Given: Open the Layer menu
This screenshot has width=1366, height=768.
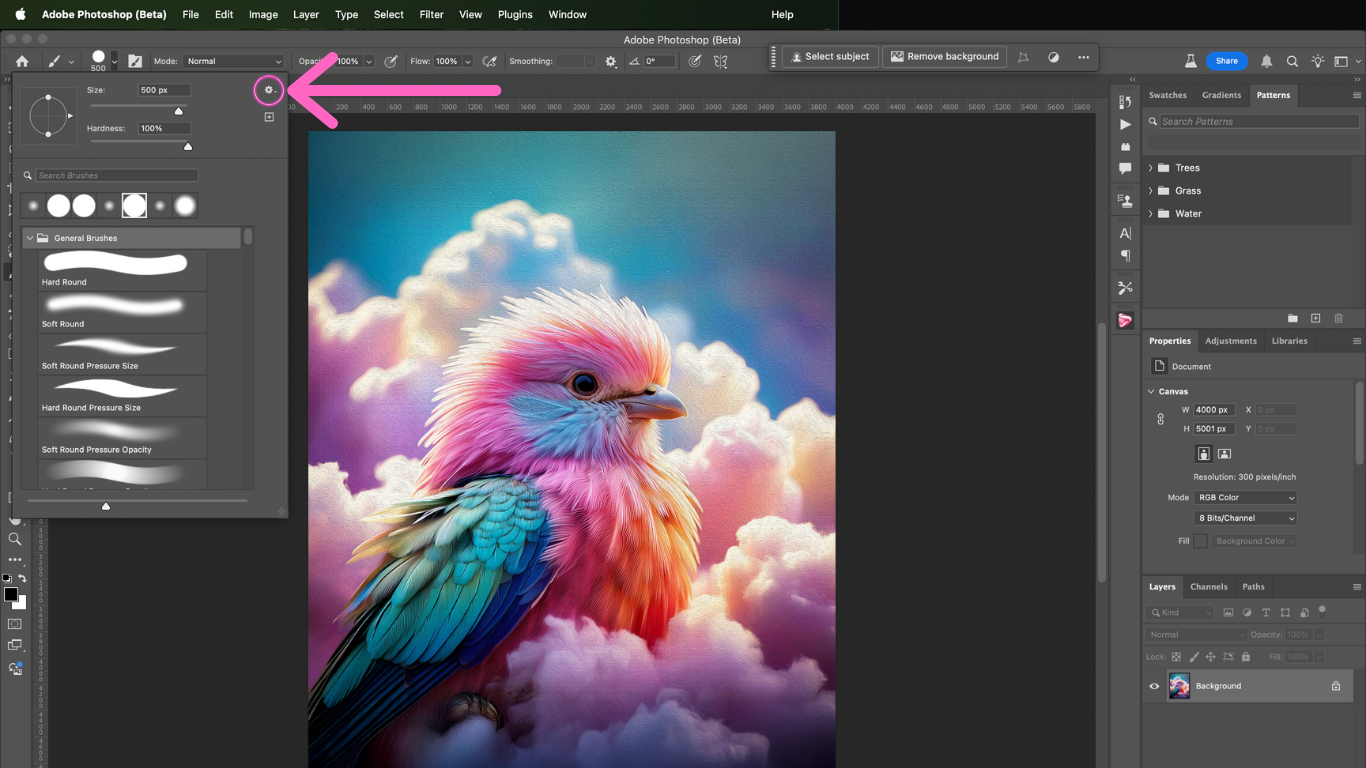Looking at the screenshot, I should pos(306,15).
